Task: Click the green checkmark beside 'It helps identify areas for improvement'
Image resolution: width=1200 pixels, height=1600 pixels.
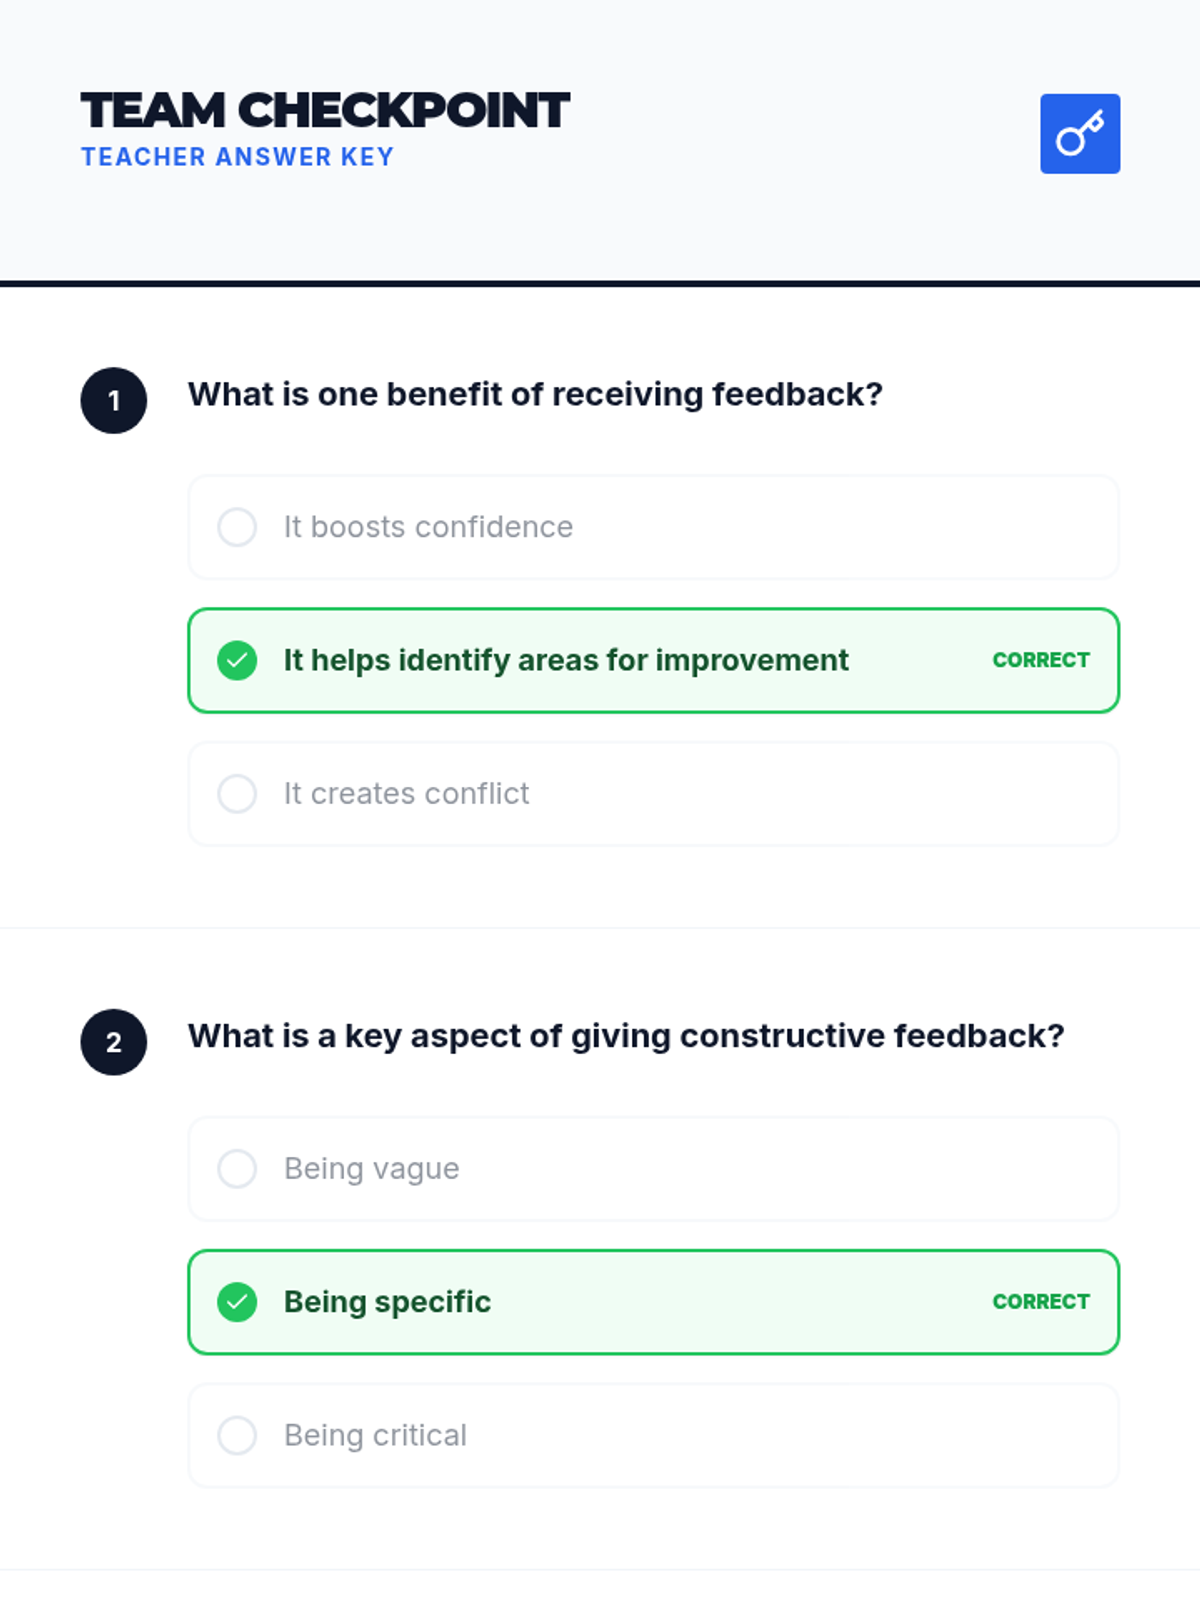Action: click(x=237, y=660)
